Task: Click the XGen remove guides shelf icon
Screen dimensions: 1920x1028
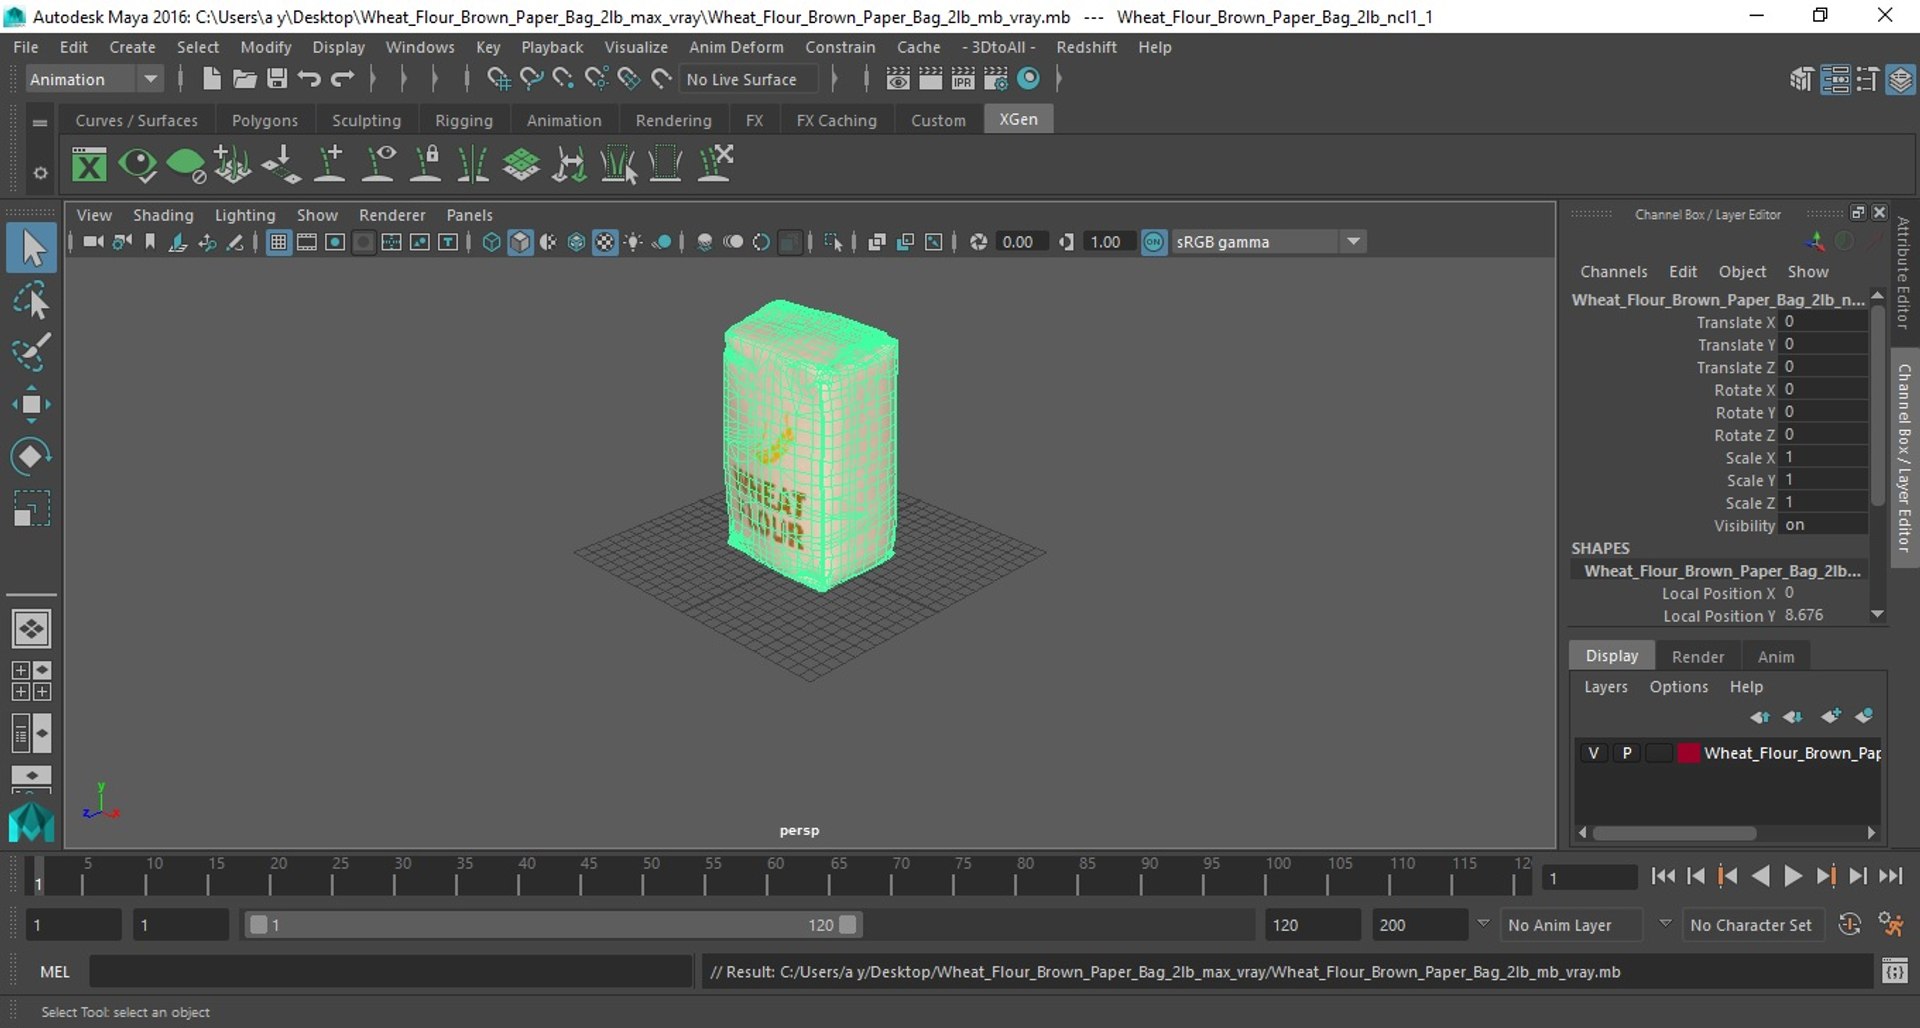Action: point(715,164)
